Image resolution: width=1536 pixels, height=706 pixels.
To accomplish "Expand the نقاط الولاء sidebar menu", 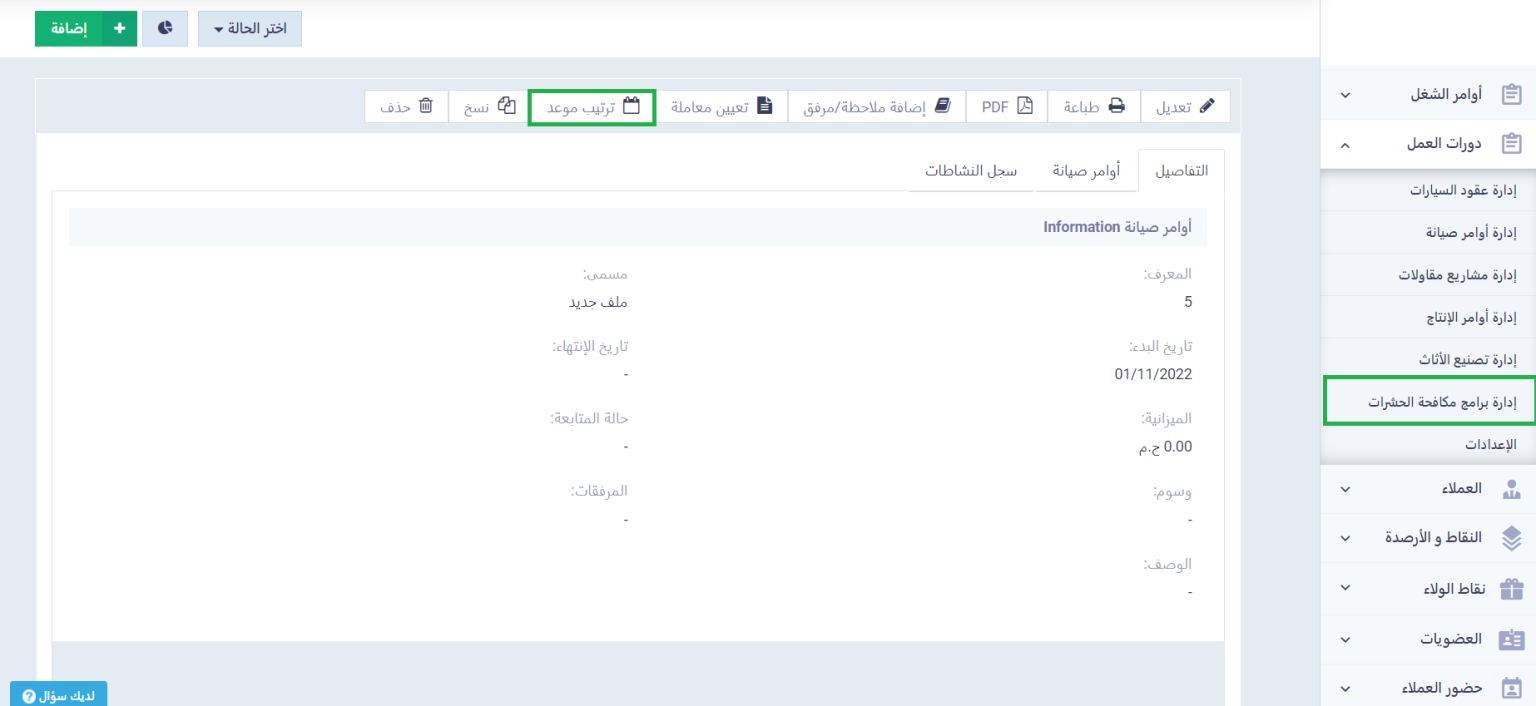I will point(1428,588).
